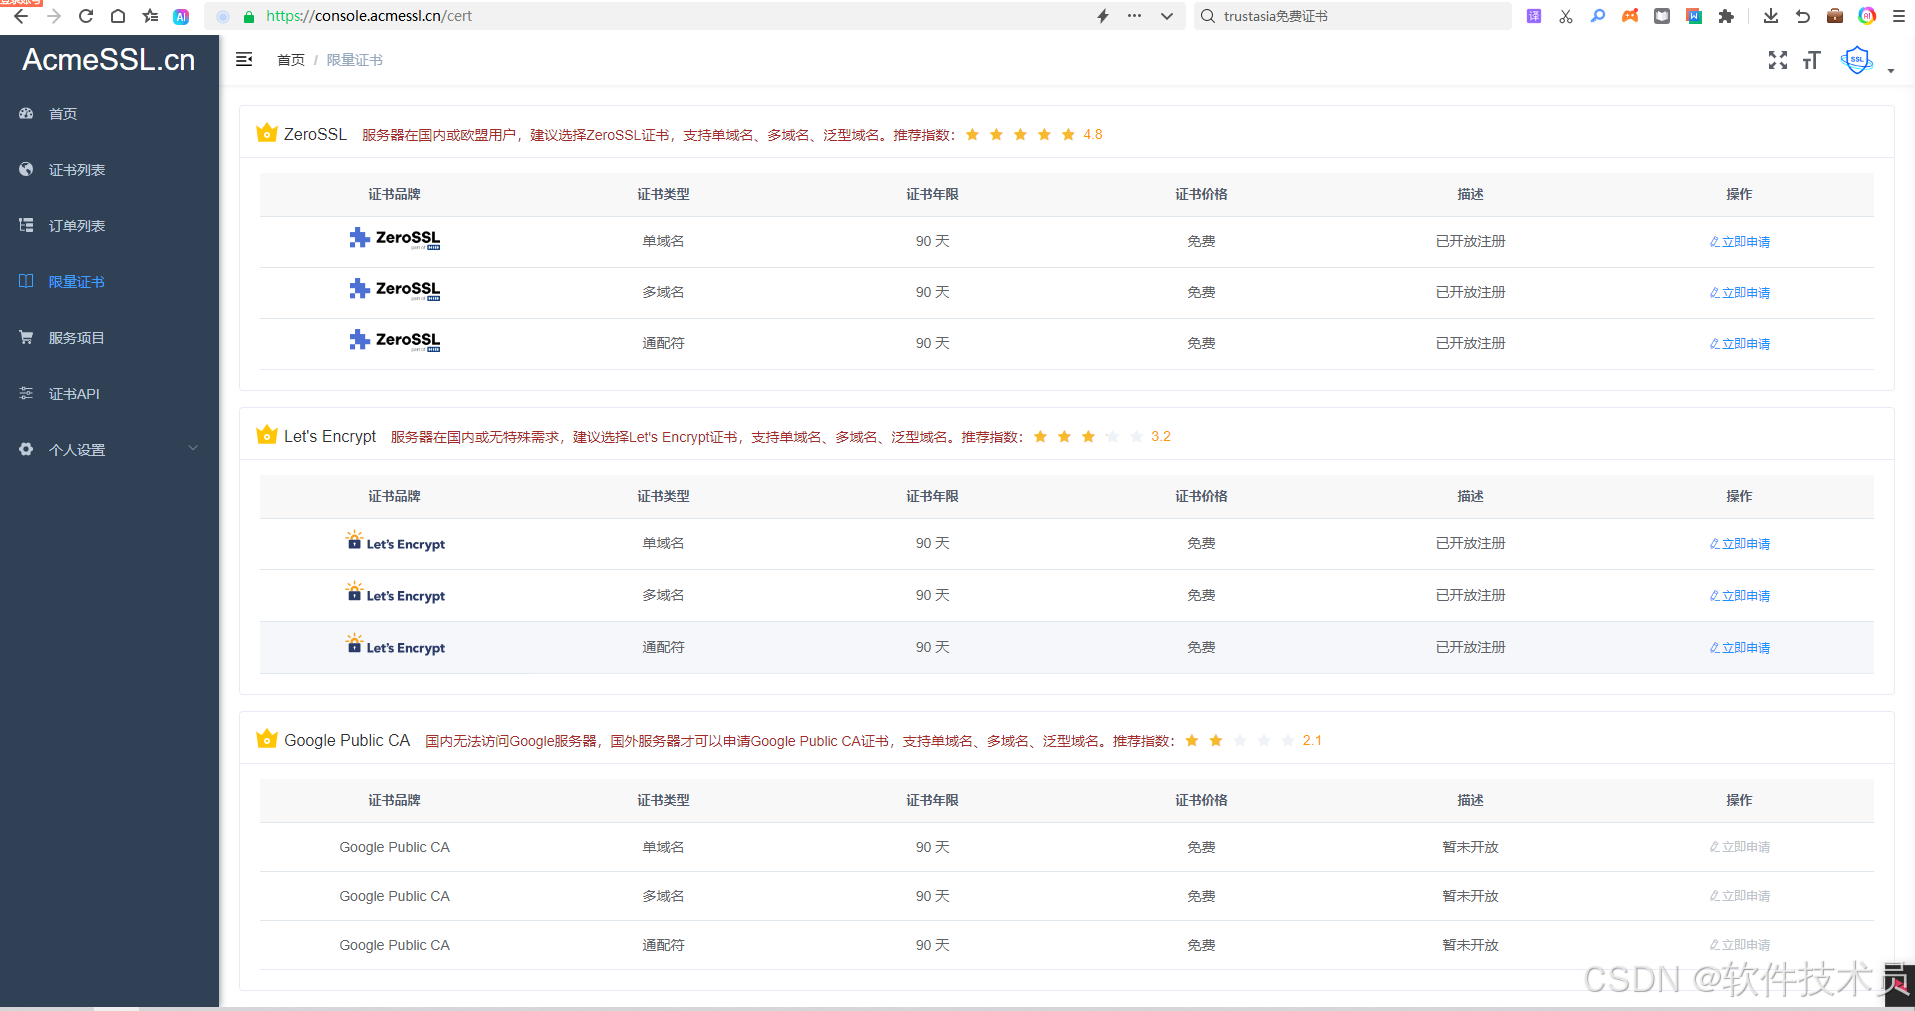This screenshot has width=1915, height=1011.
Task: Open the AI assistant icon in the toolbar
Action: point(181,16)
